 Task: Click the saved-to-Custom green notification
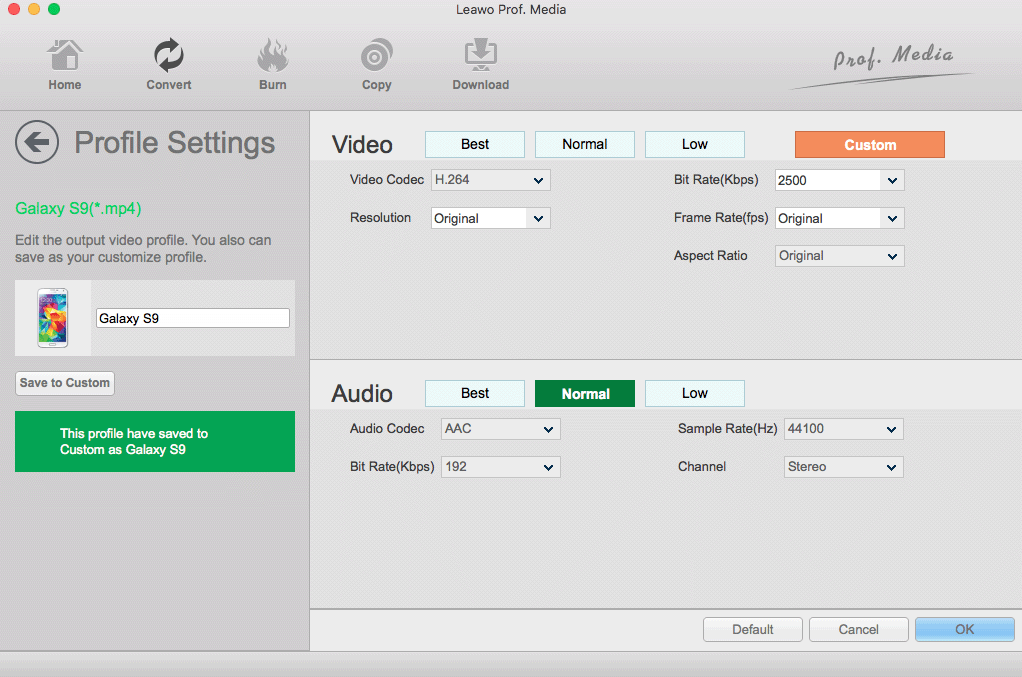tap(155, 441)
